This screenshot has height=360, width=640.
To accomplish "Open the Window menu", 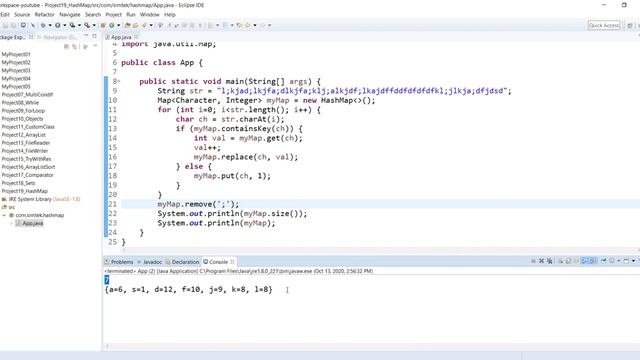I will (149, 14).
